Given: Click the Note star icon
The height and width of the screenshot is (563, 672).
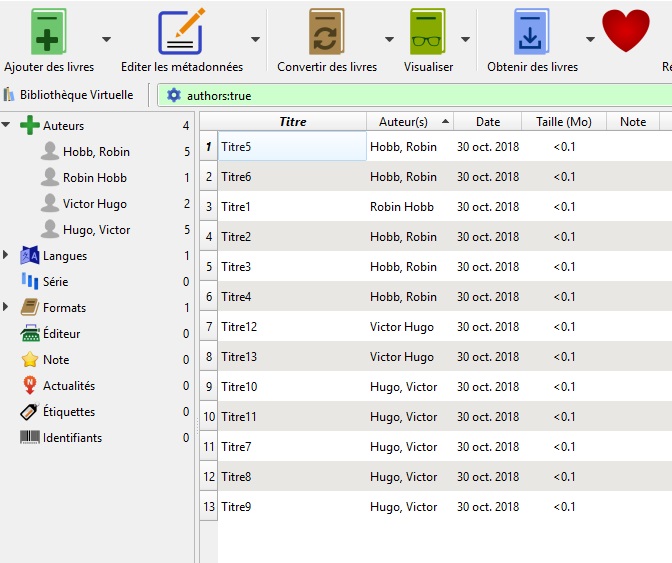Looking at the screenshot, I should (x=30, y=359).
